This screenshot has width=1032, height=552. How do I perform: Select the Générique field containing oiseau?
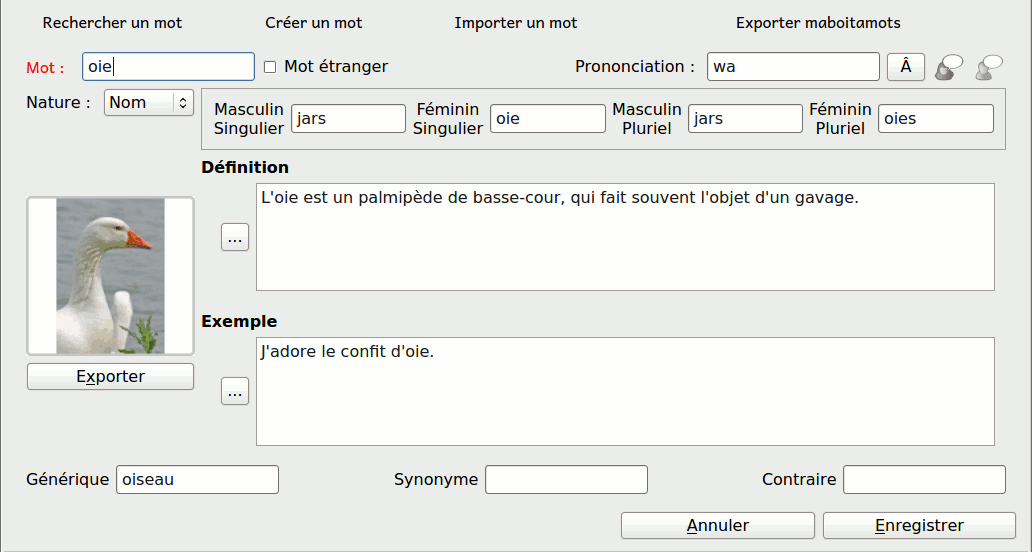point(197,480)
